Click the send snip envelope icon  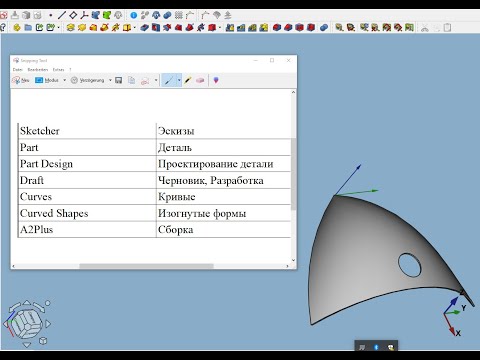click(145, 80)
